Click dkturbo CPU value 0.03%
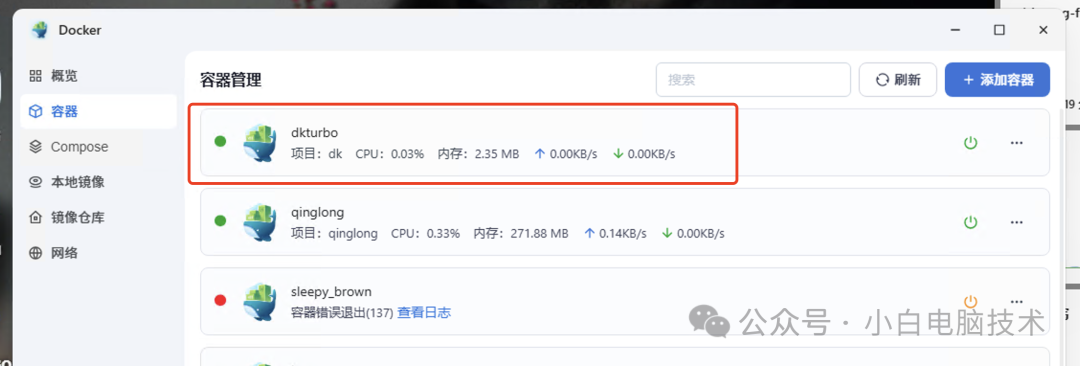Screen dimensions: 1080x366 click(408, 154)
